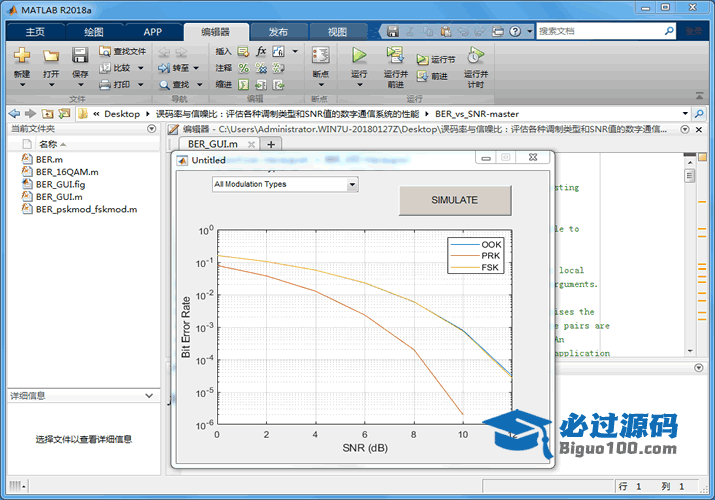Open the address bar path history dropdown
The width and height of the screenshot is (715, 500).
pos(685,113)
